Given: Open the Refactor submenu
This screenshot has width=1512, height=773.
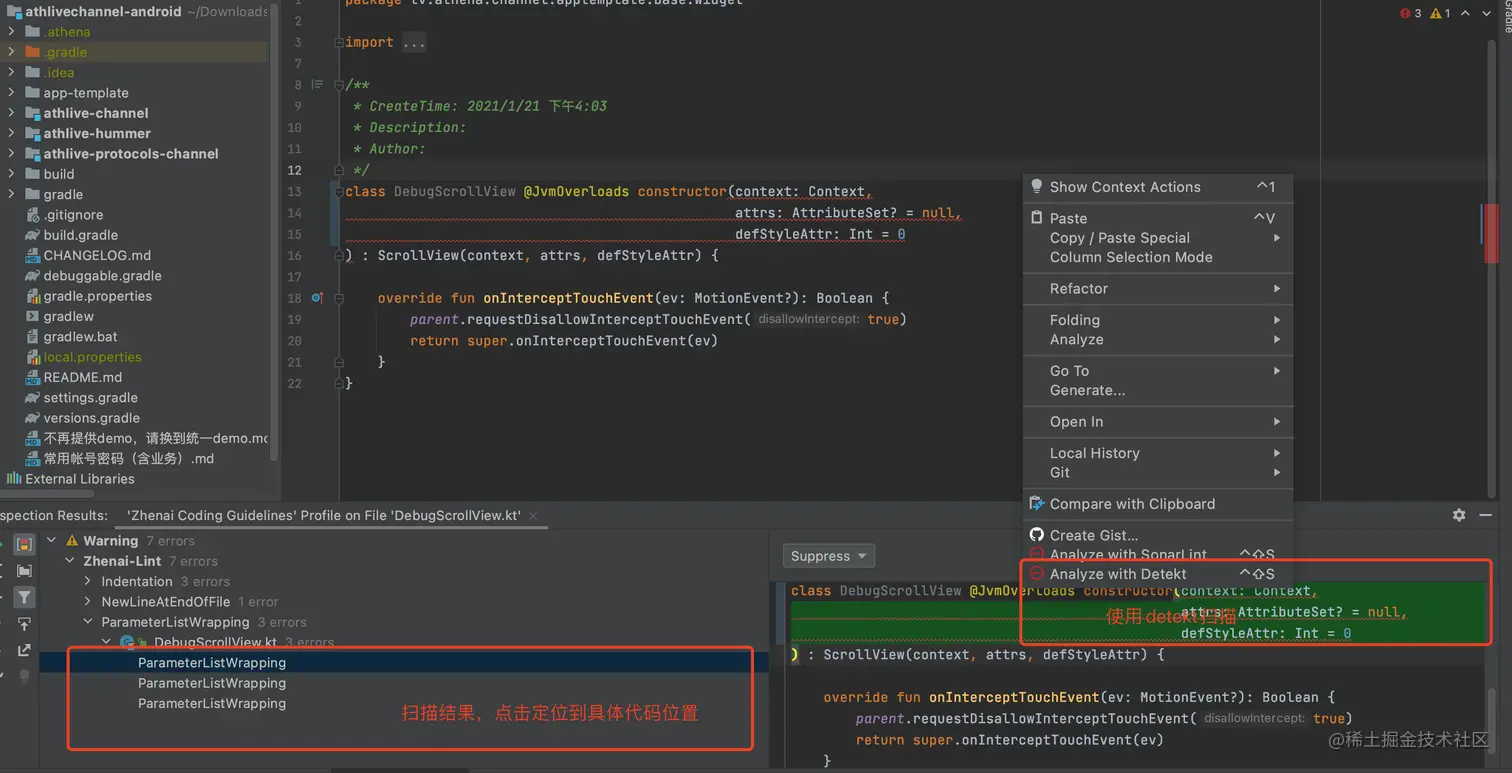Looking at the screenshot, I should (1157, 289).
